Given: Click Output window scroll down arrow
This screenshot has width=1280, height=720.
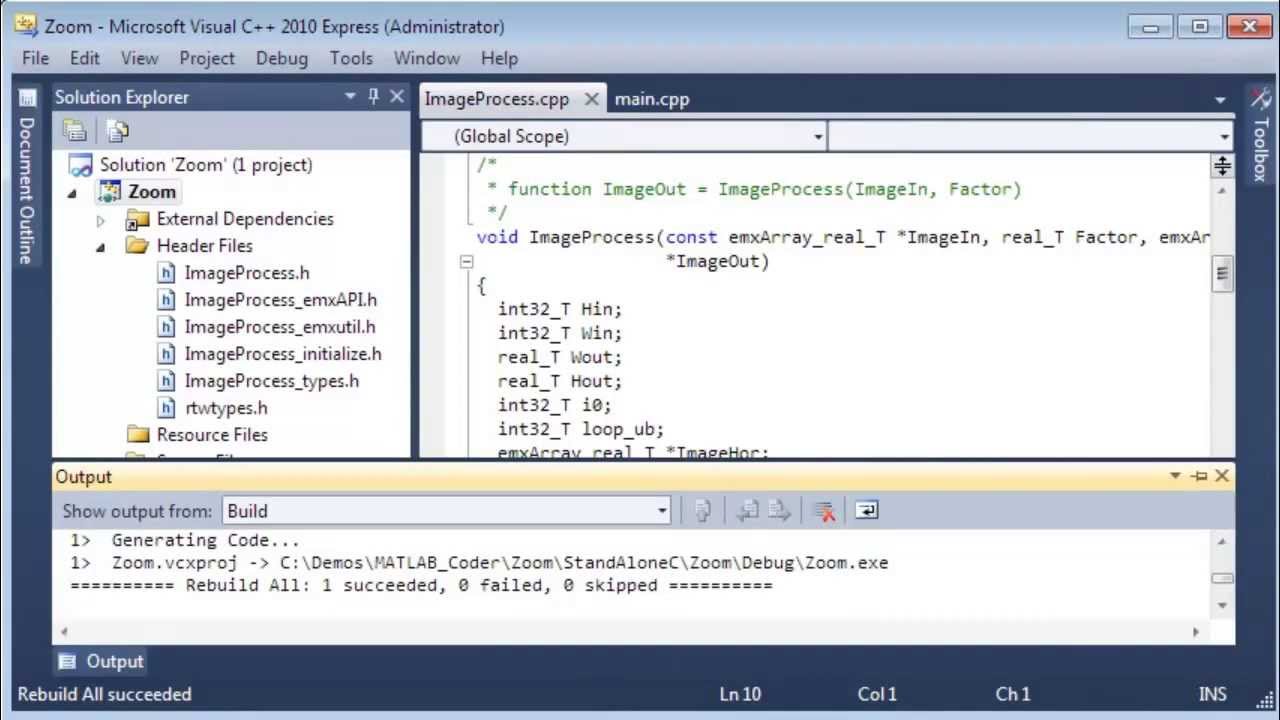Looking at the screenshot, I should [x=1222, y=605].
